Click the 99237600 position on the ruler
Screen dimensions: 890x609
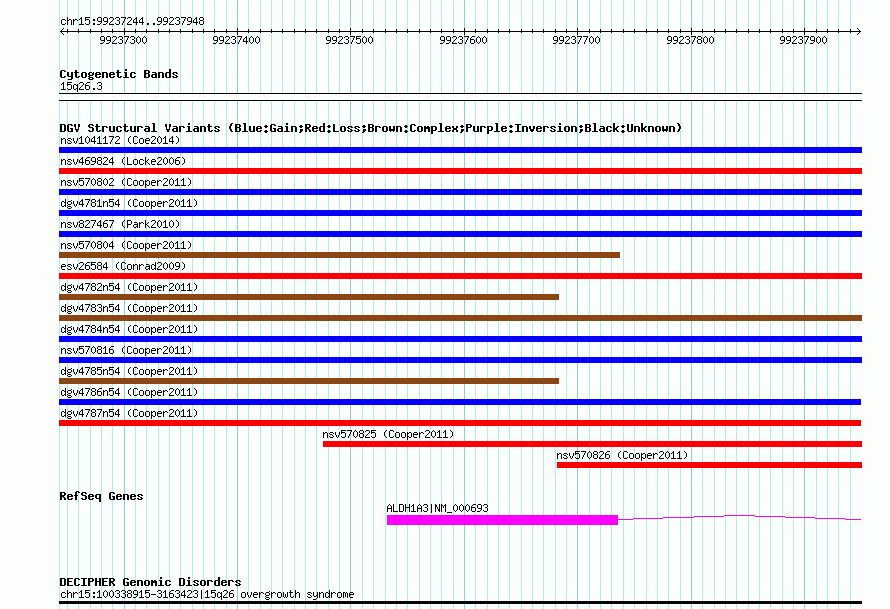point(464,40)
